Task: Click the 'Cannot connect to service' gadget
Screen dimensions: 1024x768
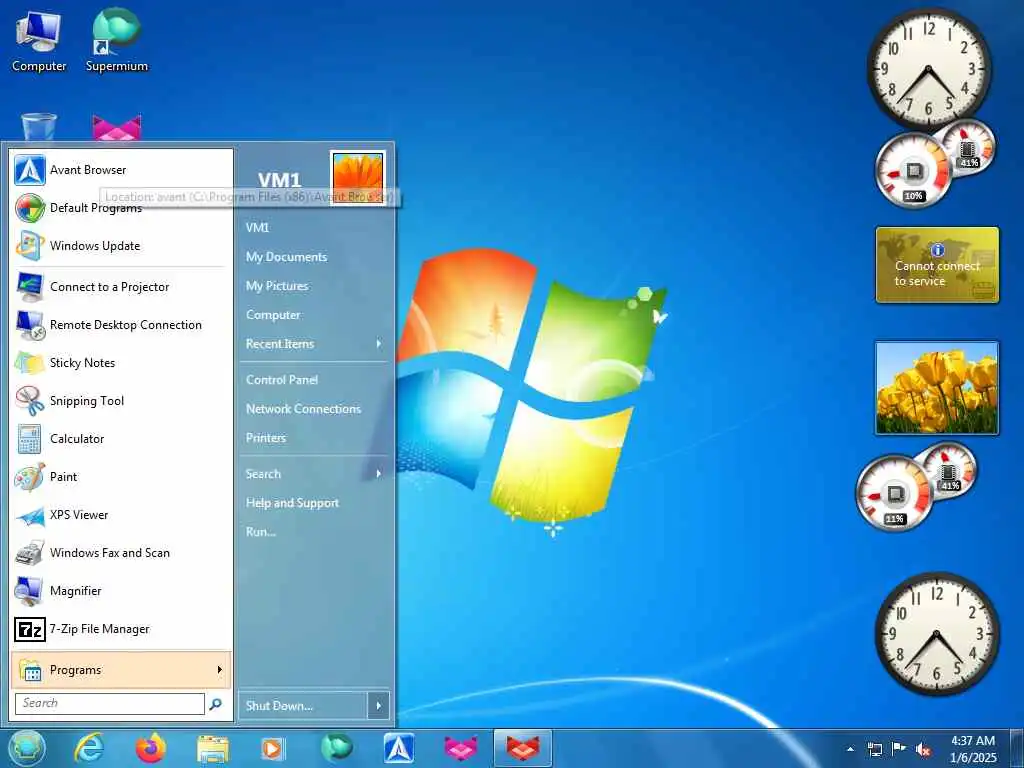Action: [x=937, y=264]
